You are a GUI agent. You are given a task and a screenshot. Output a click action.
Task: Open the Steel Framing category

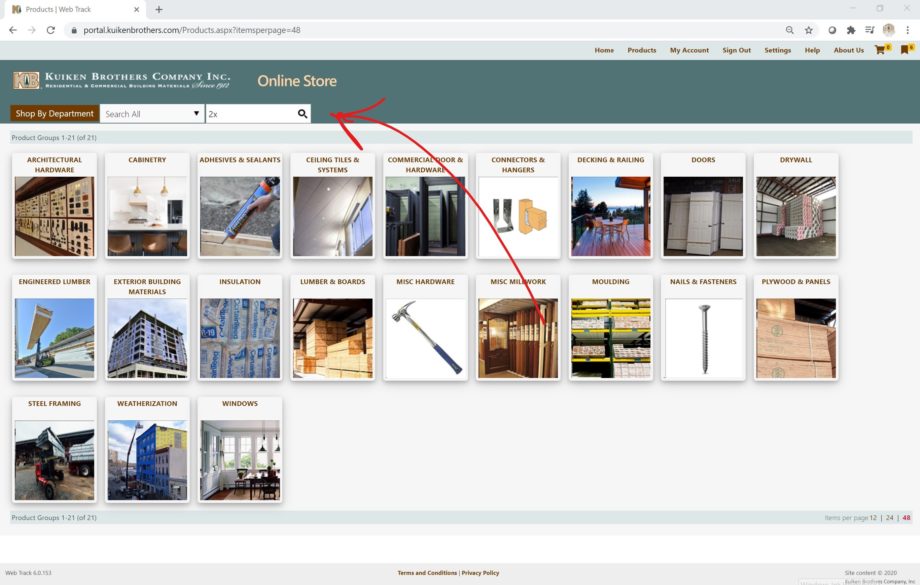55,450
